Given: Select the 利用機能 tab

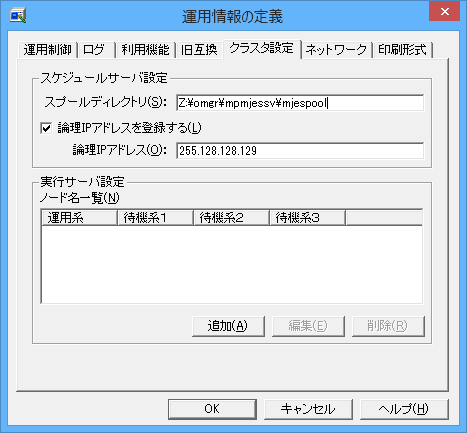Looking at the screenshot, I should (145, 50).
